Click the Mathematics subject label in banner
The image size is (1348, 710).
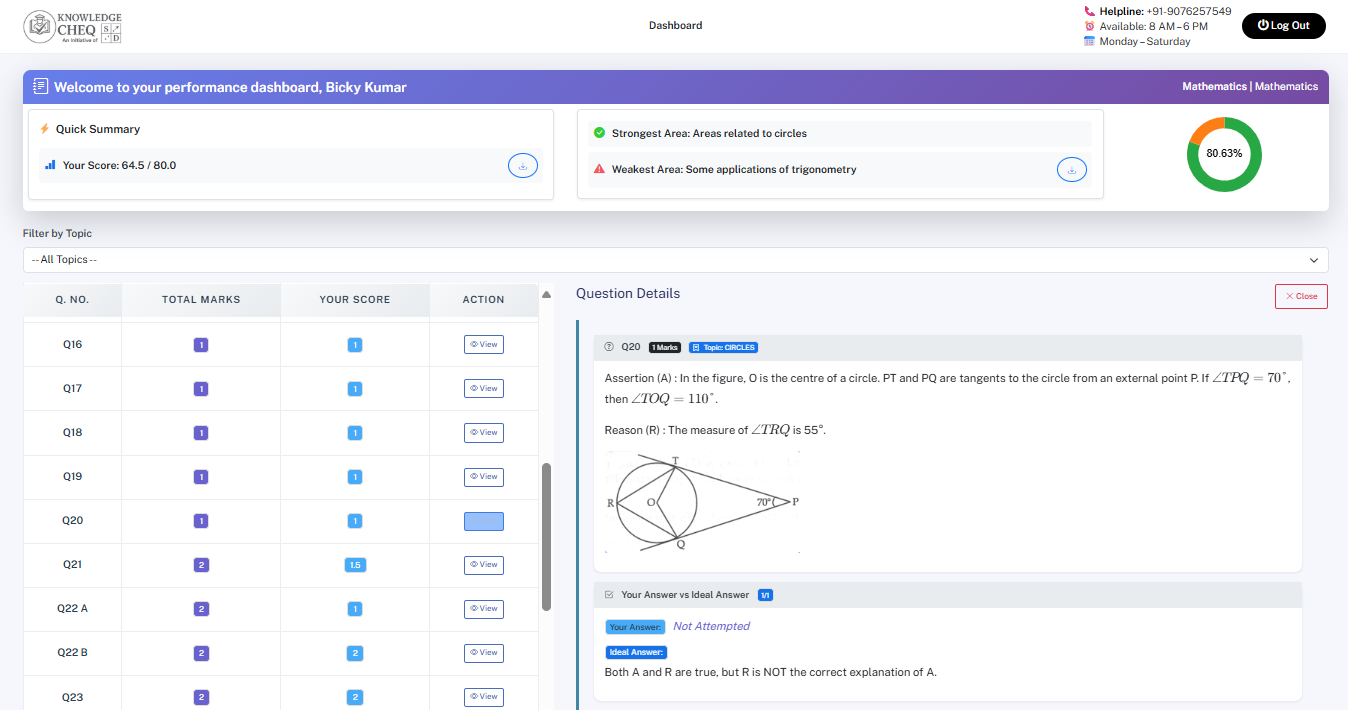tap(1213, 87)
